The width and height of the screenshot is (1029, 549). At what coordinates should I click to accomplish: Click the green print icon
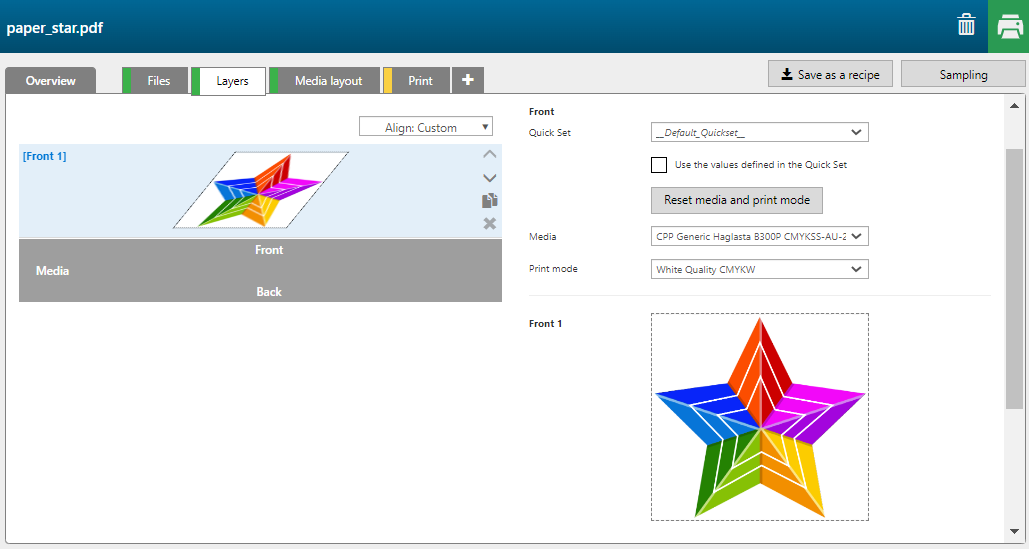coord(1008,26)
